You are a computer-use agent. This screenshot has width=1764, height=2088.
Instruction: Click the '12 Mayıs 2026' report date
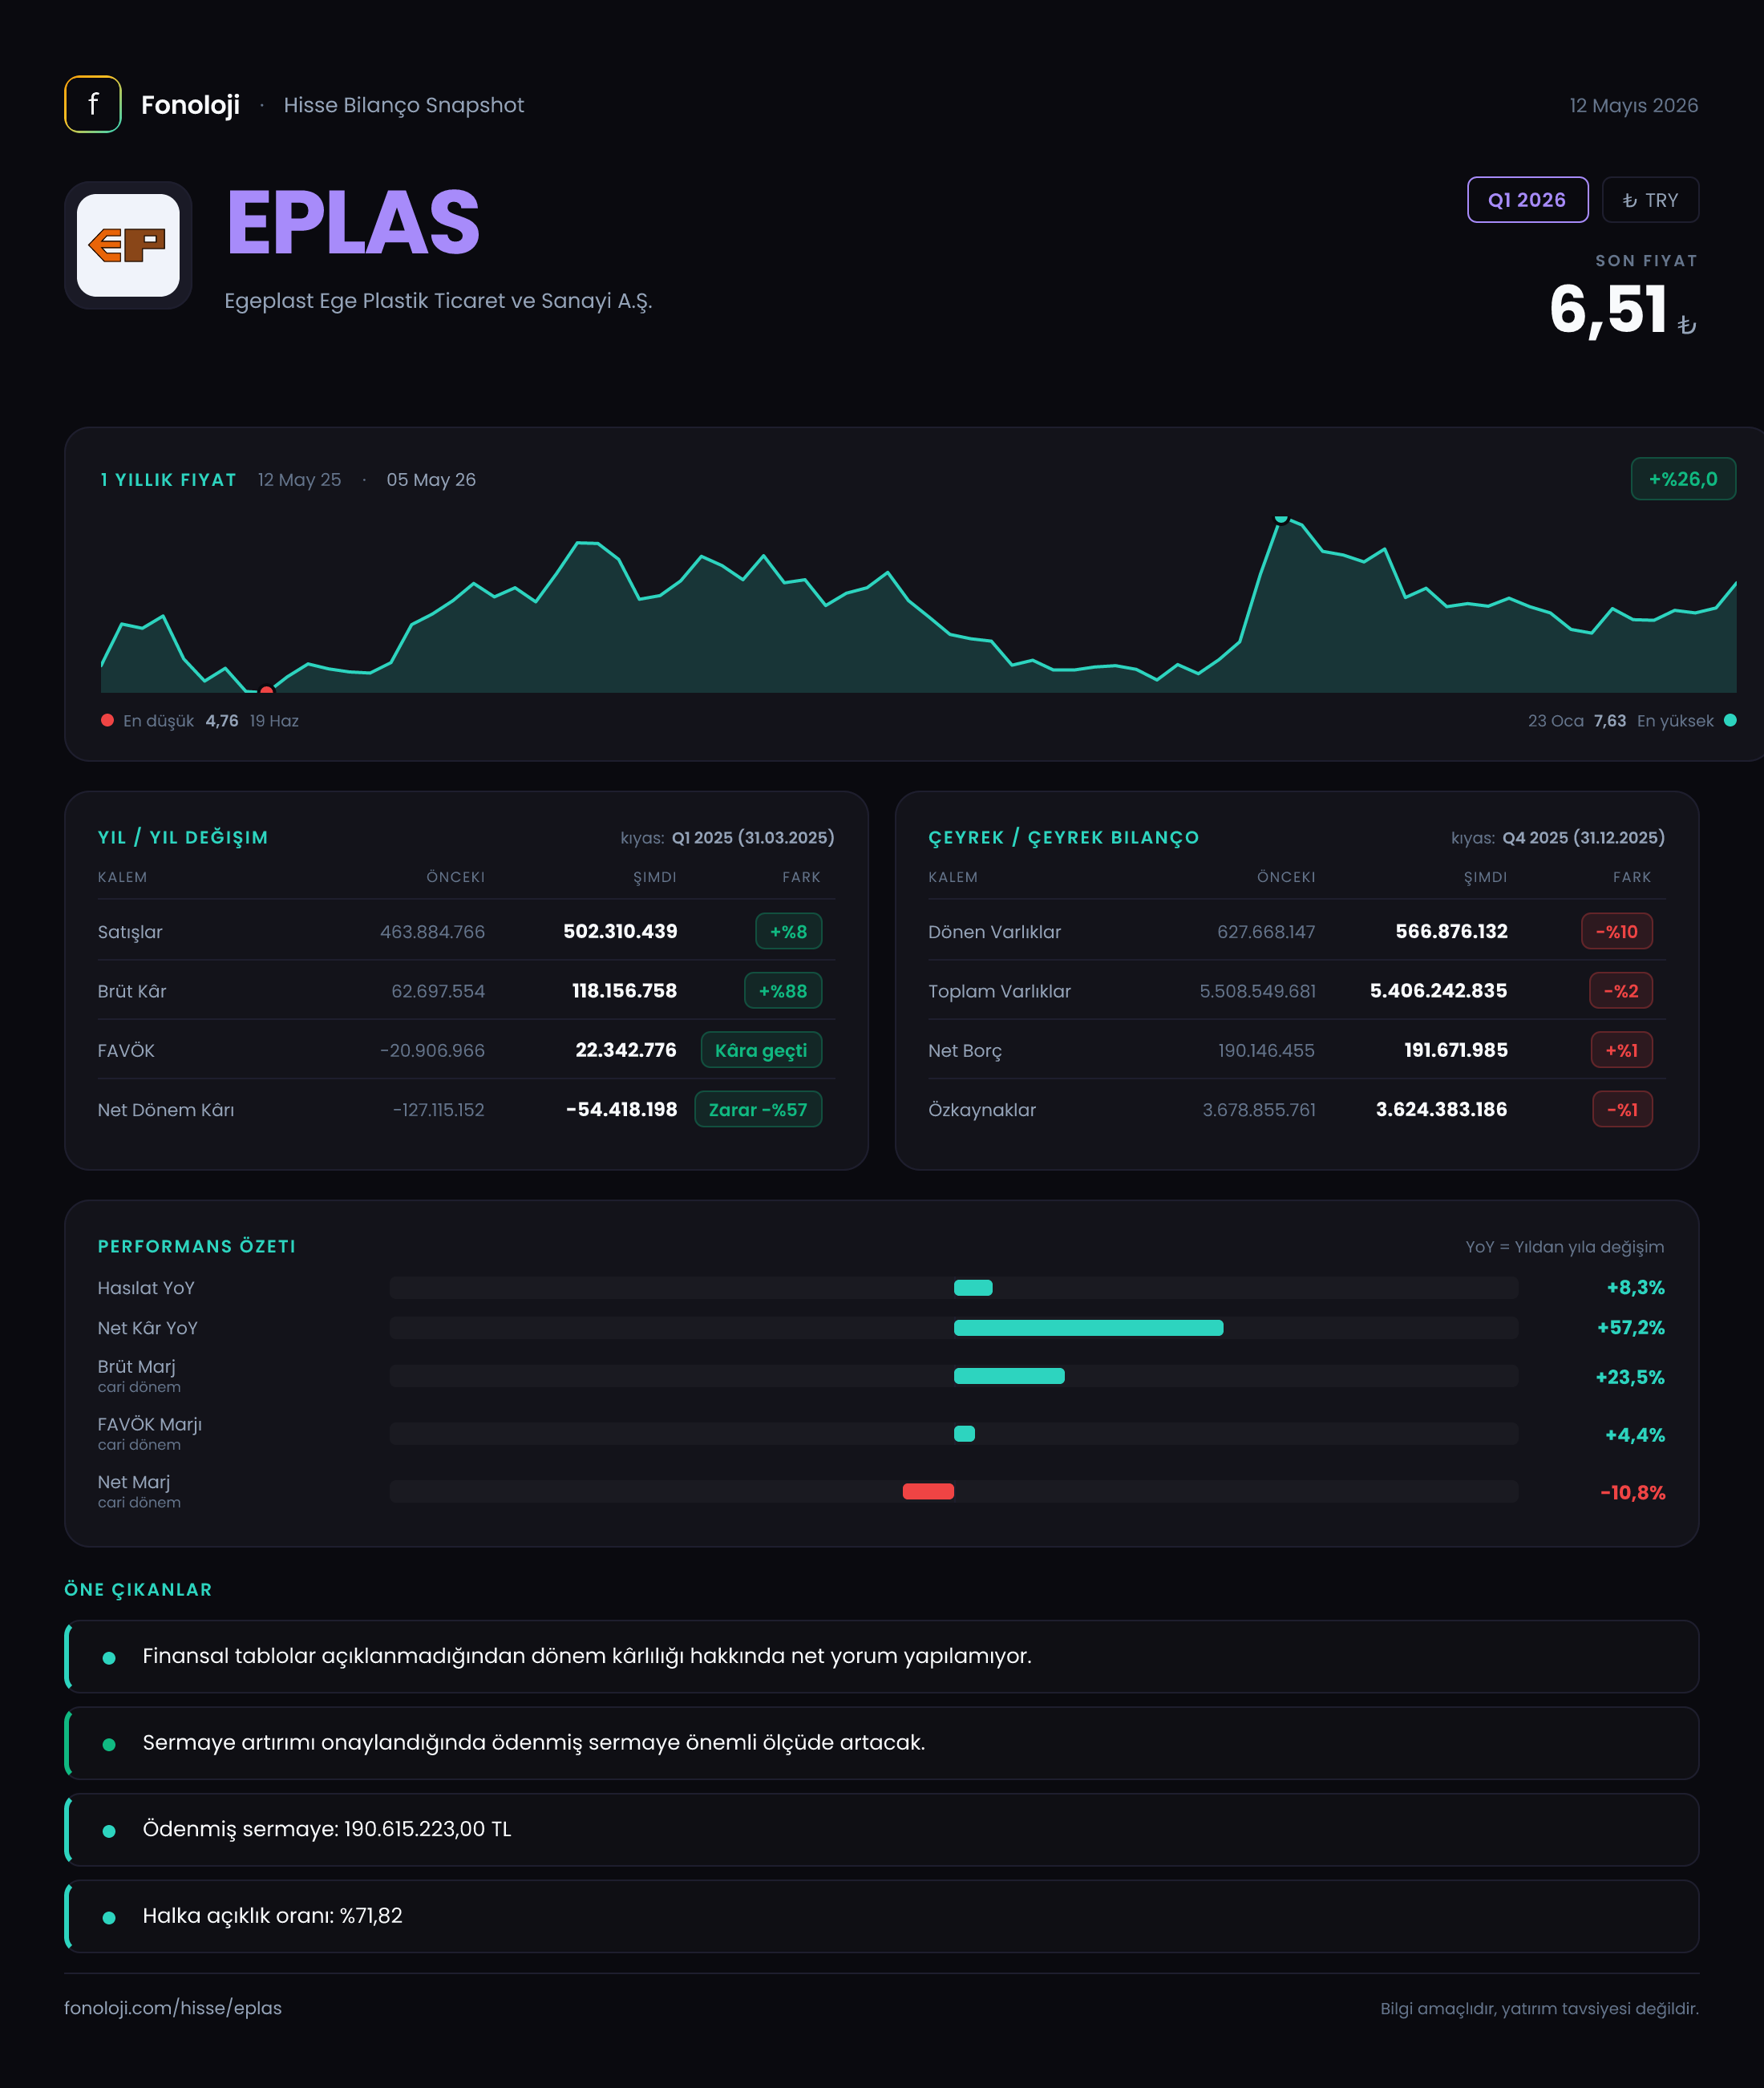coord(1634,105)
